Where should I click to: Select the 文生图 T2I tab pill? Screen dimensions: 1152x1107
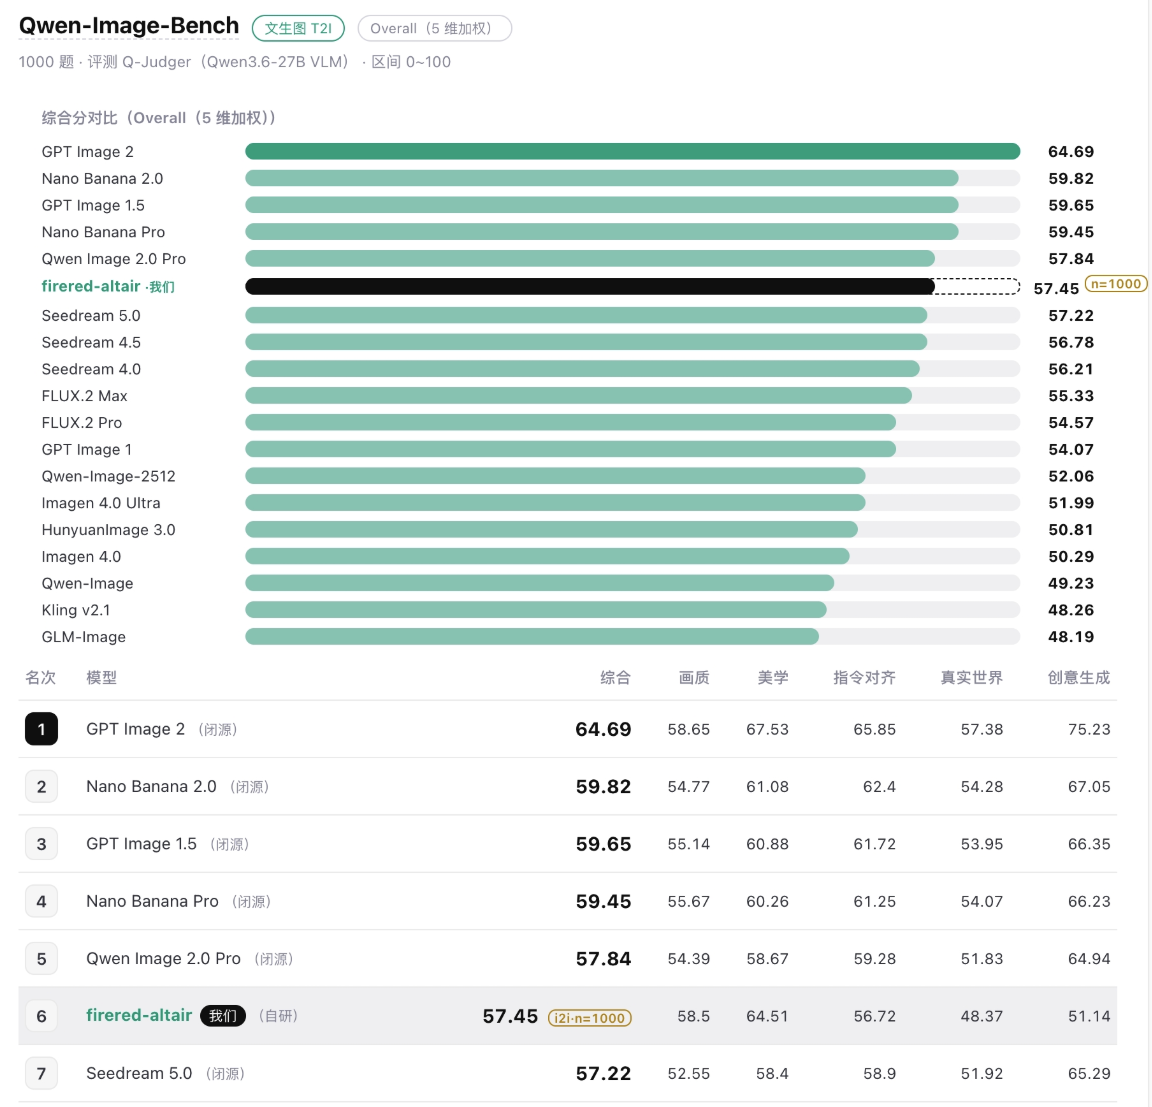coord(298,29)
